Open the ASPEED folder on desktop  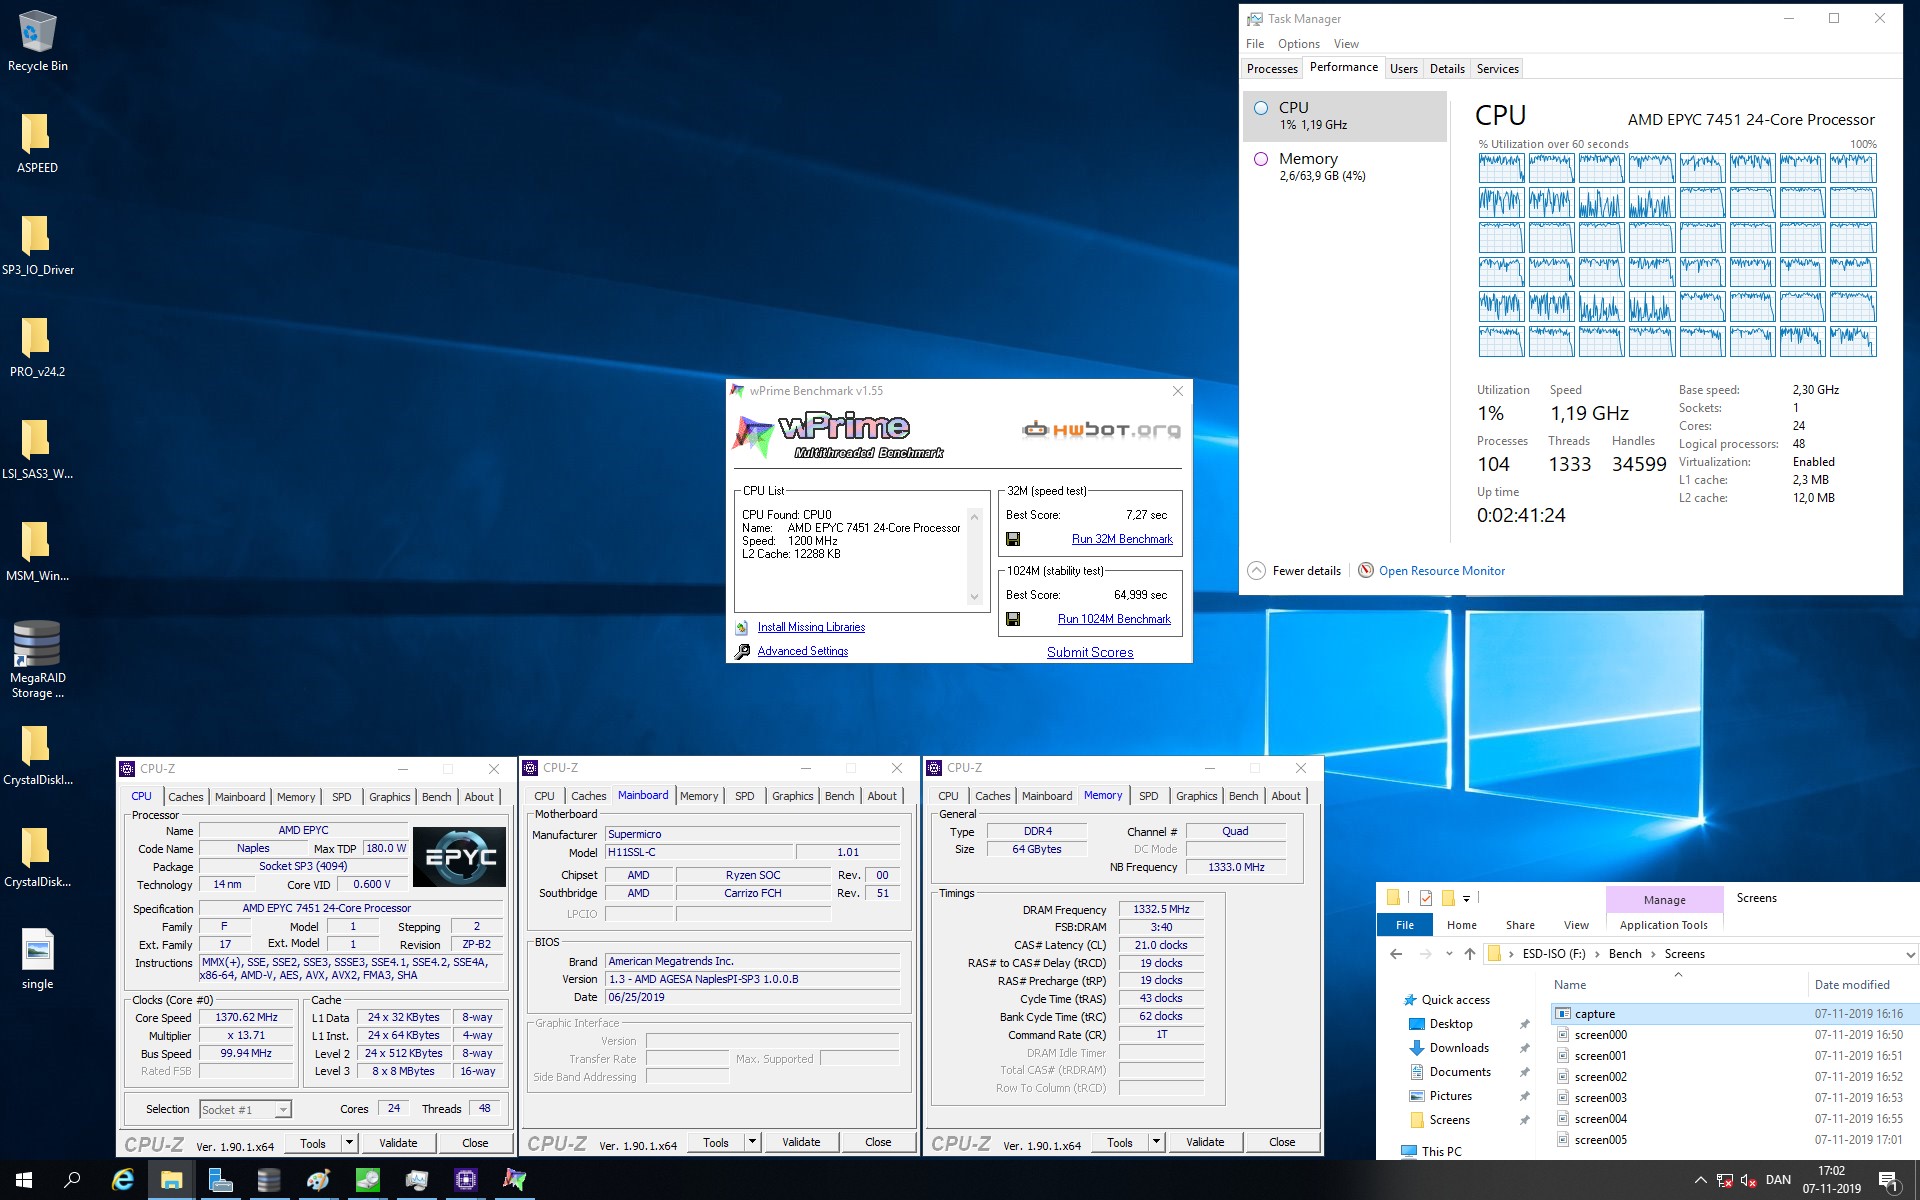coord(37,142)
